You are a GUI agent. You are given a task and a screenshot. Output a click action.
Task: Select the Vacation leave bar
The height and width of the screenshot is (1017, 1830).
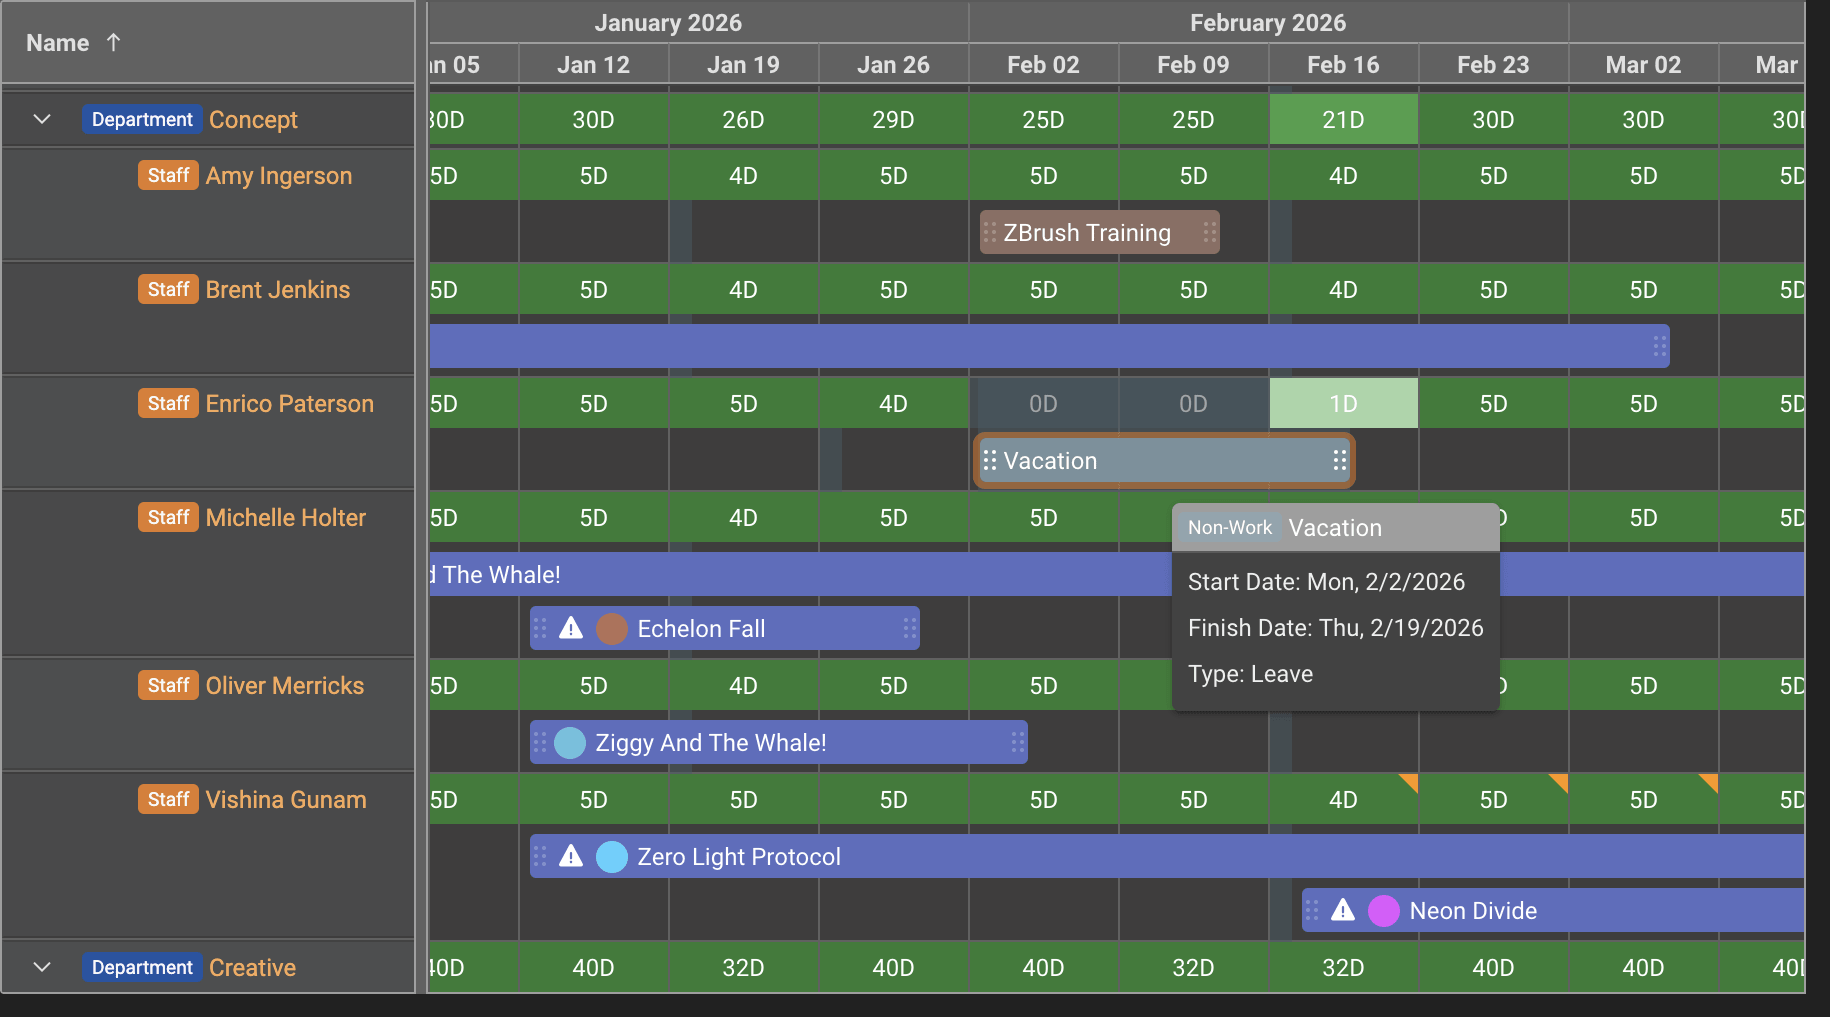click(1164, 460)
